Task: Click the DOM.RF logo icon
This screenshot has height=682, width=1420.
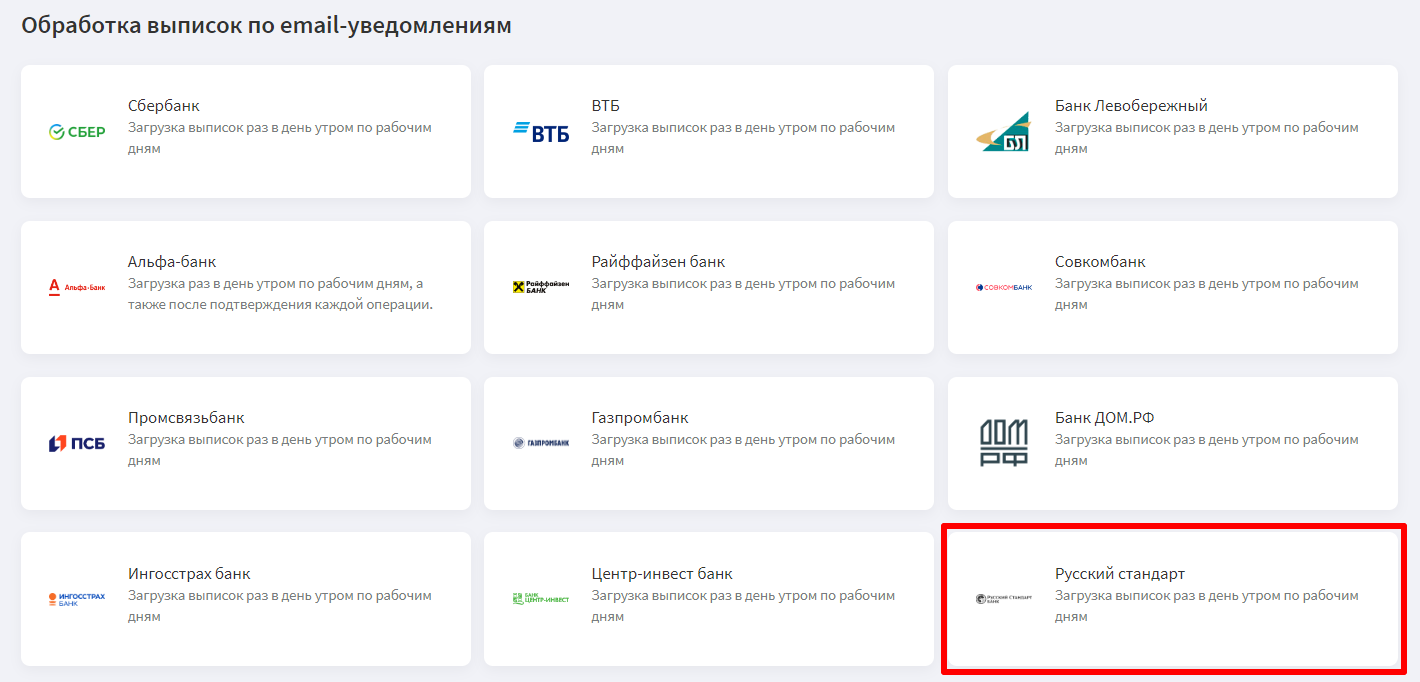Action: (x=1004, y=443)
